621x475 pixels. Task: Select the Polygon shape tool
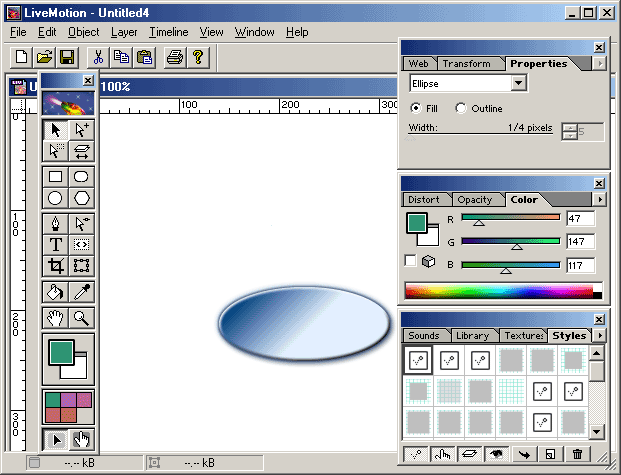[x=82, y=198]
